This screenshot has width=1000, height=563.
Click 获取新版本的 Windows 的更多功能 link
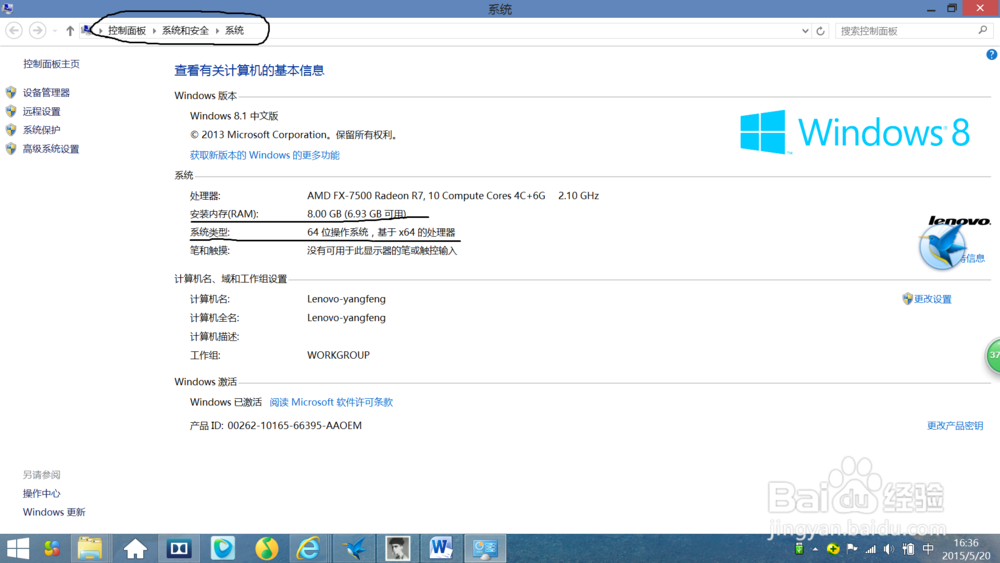click(x=265, y=155)
